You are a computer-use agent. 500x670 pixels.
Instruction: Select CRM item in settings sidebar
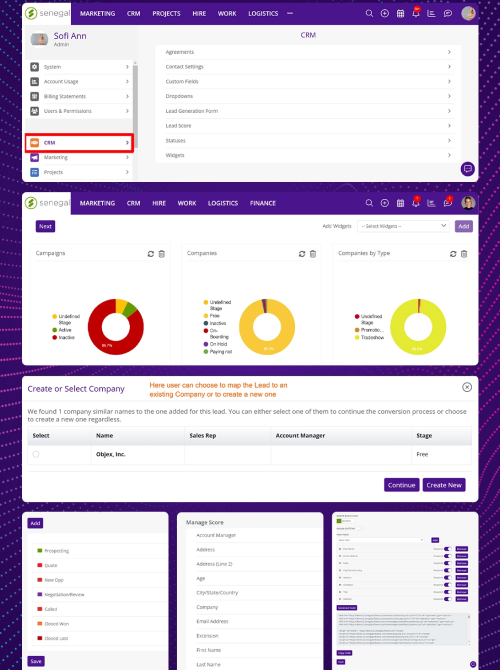(79, 143)
